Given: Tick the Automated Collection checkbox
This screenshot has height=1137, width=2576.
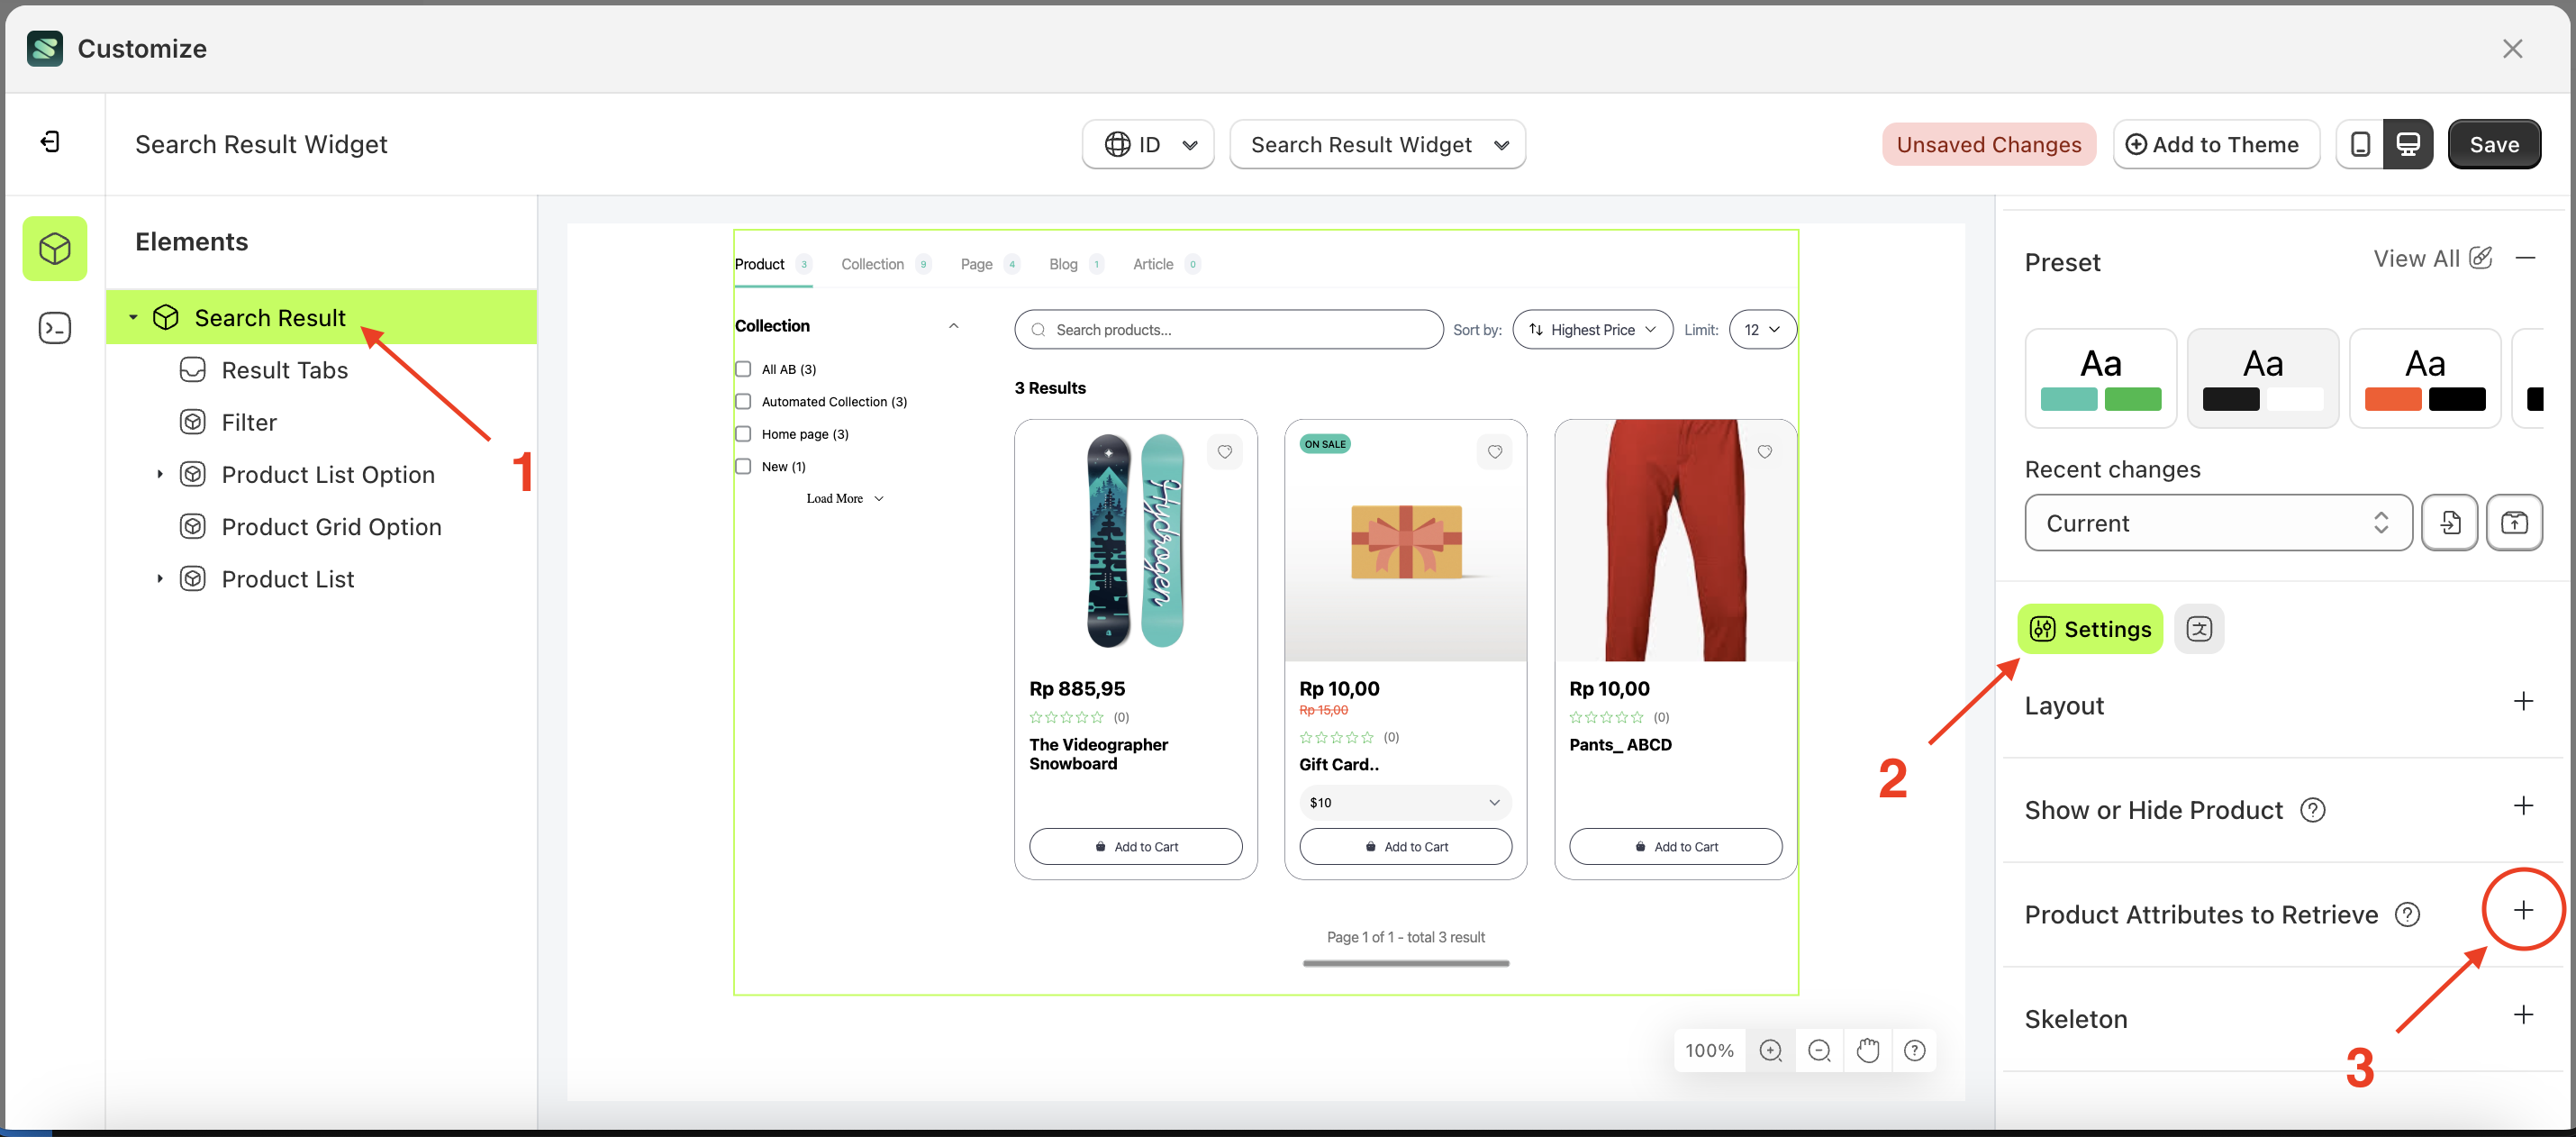Looking at the screenshot, I should tap(743, 402).
